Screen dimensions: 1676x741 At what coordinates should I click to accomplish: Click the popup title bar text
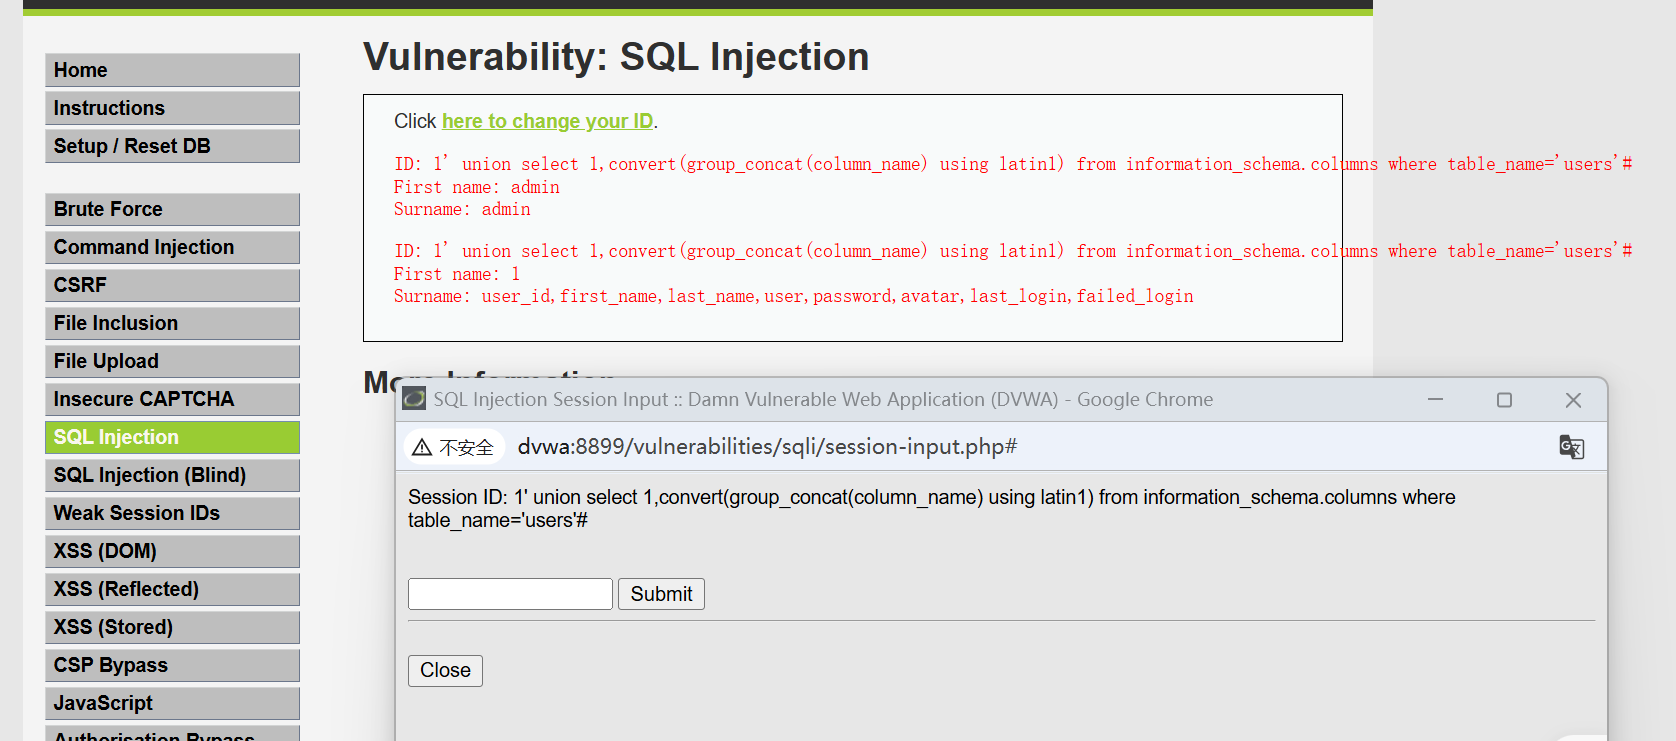823,399
